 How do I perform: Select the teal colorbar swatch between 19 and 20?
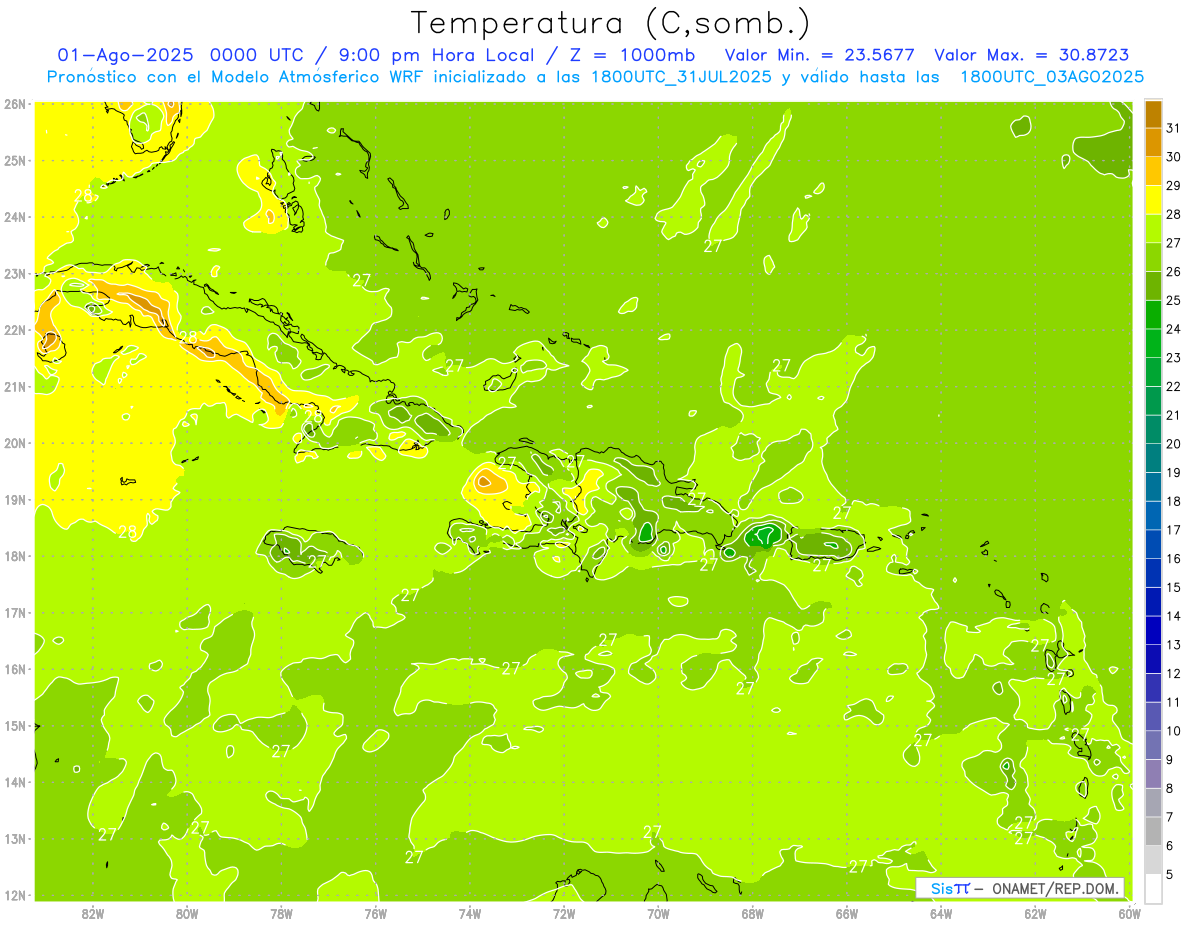pyautogui.click(x=1153, y=458)
